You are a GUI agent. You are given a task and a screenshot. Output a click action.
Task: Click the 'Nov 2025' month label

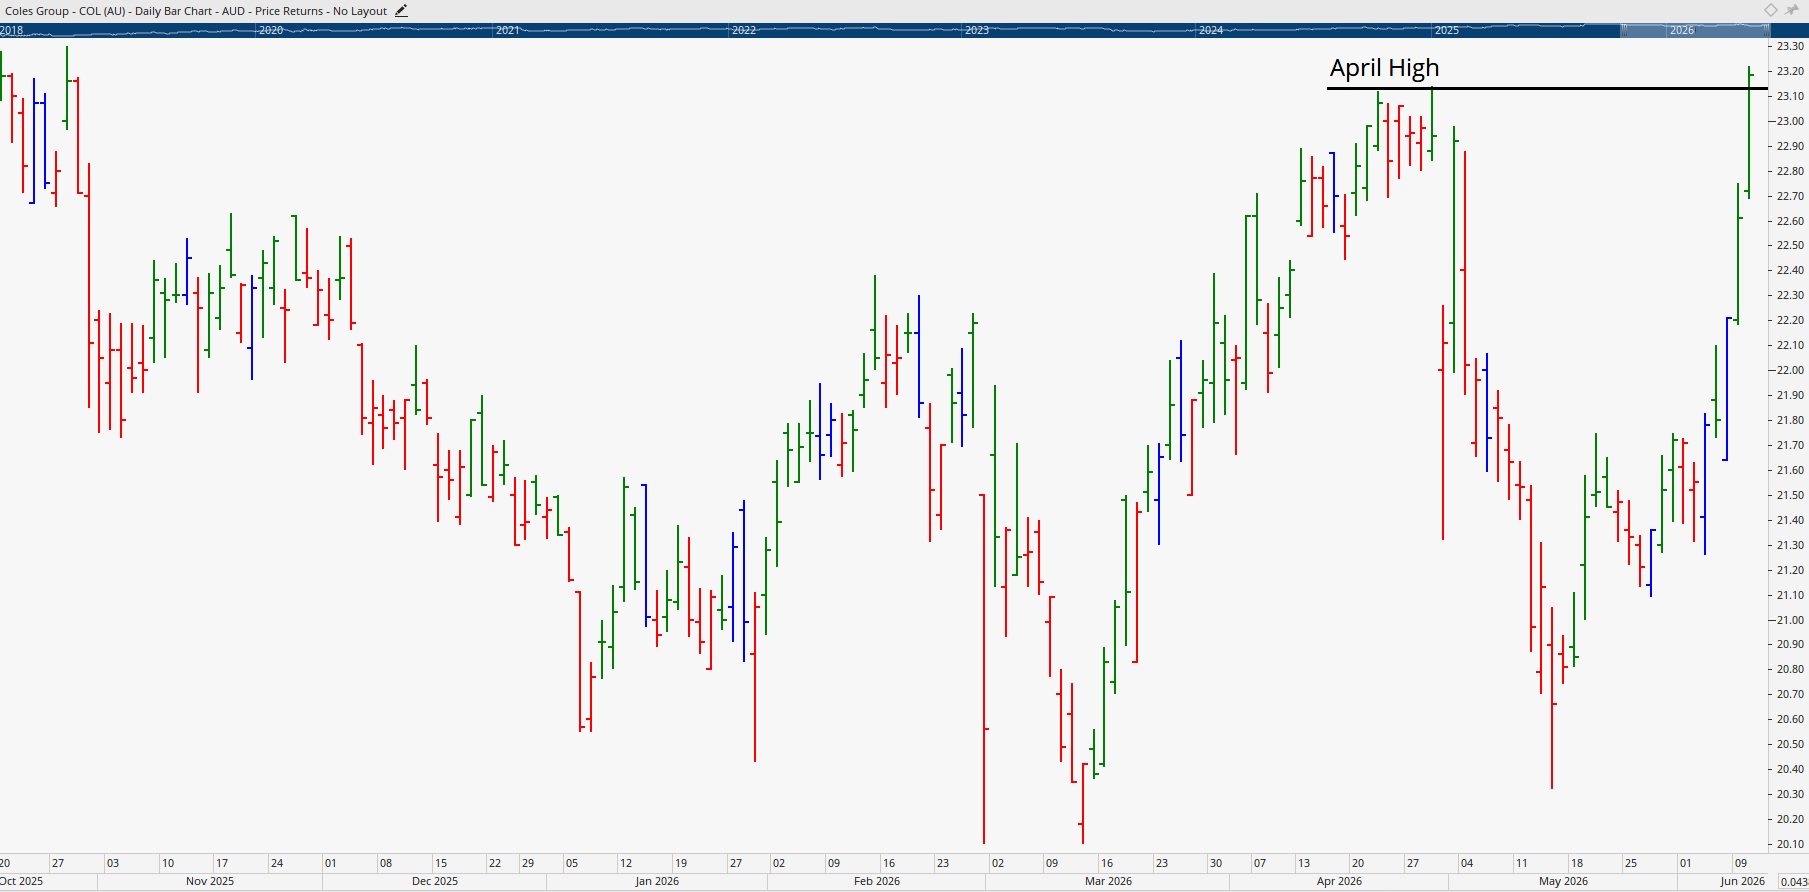pyautogui.click(x=210, y=881)
